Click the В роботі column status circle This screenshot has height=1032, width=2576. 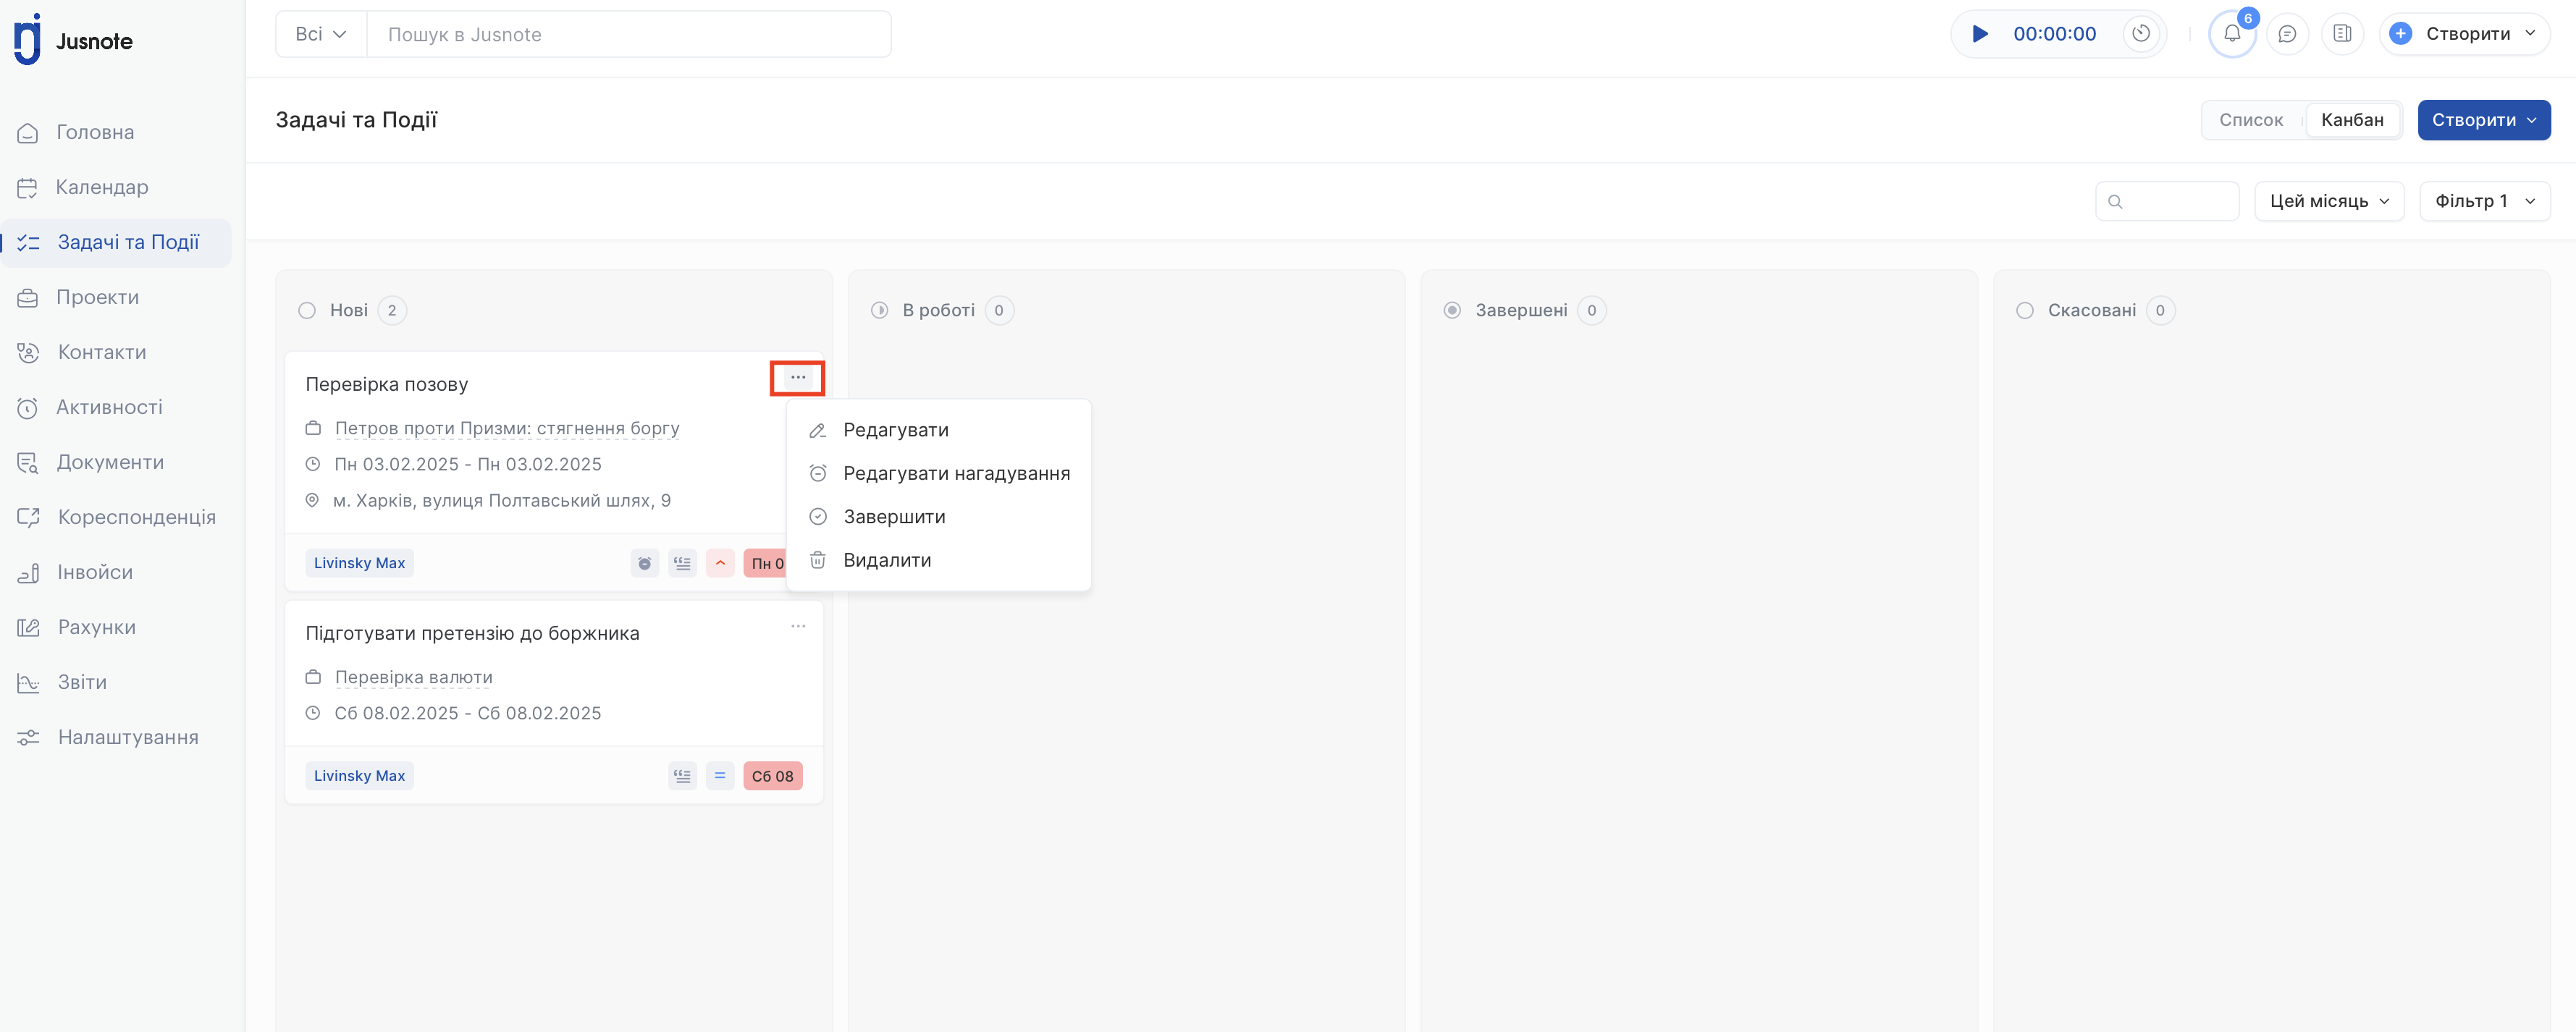[x=880, y=310]
